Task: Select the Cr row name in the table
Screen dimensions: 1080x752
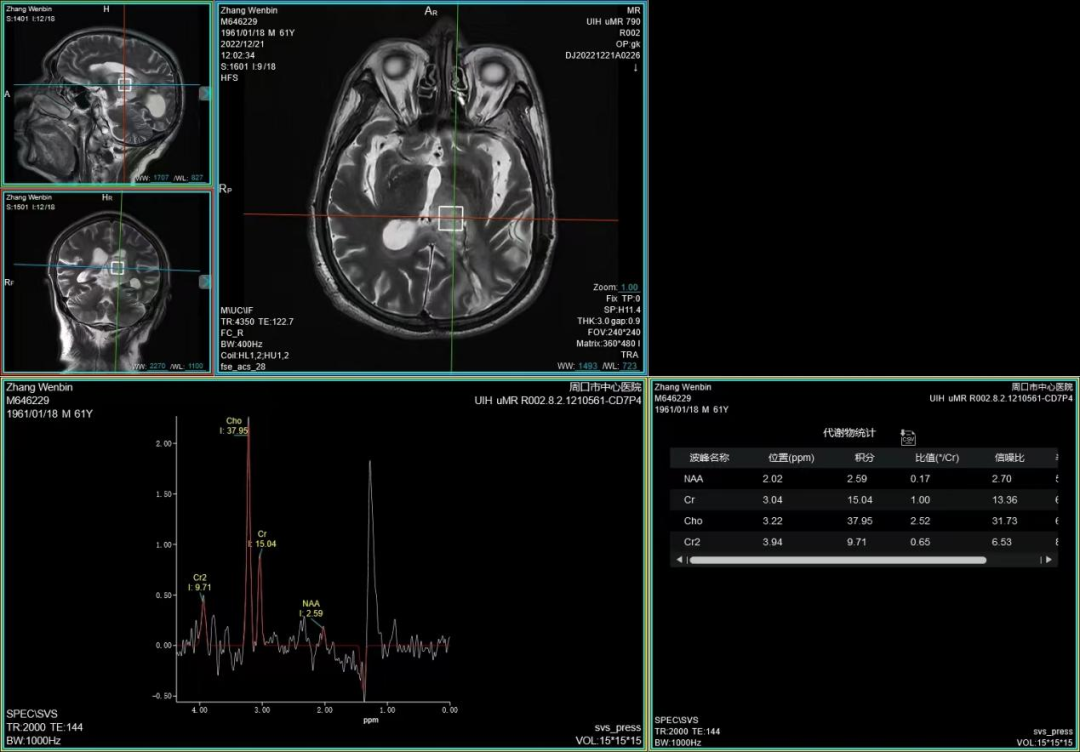Action: pyautogui.click(x=689, y=499)
